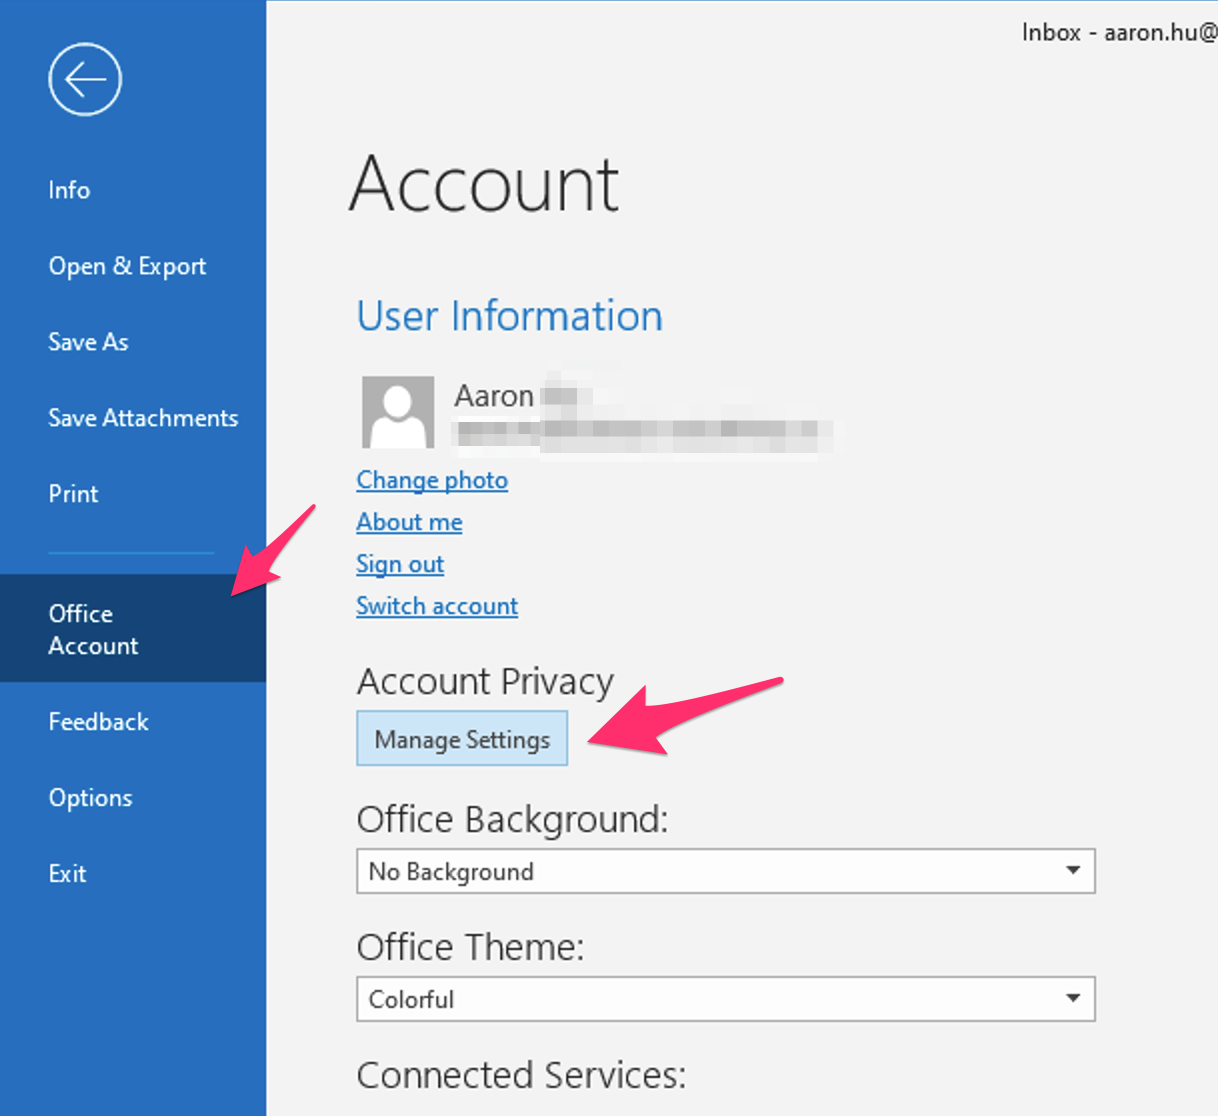This screenshot has width=1218, height=1116.
Task: Click the Change photo link
Action: [x=431, y=480]
